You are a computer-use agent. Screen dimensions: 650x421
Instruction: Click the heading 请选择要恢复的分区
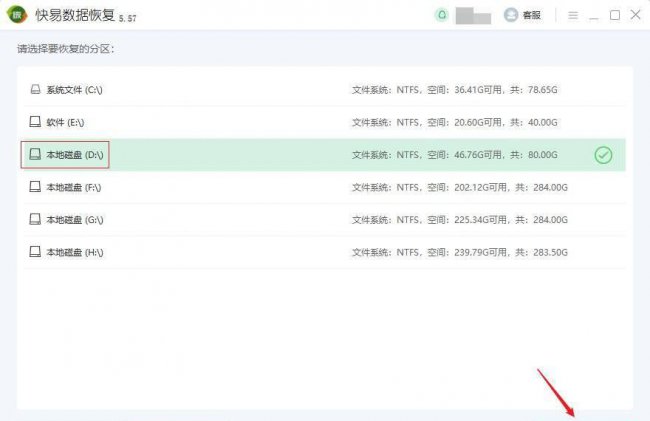65,49
